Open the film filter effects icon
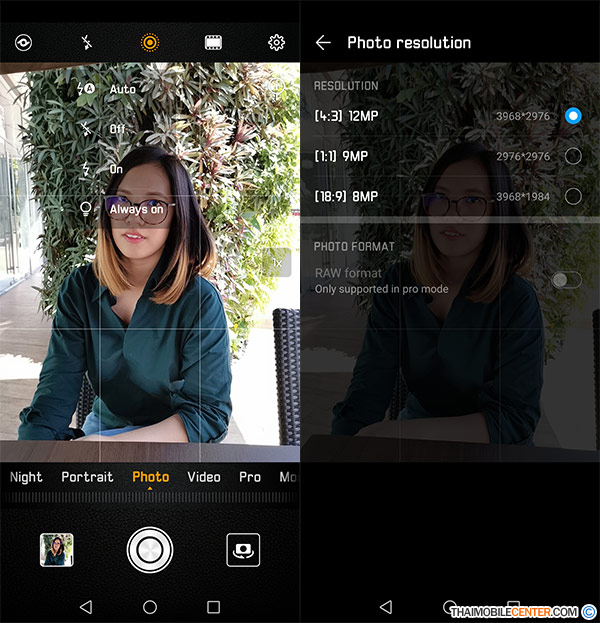 coord(213,43)
